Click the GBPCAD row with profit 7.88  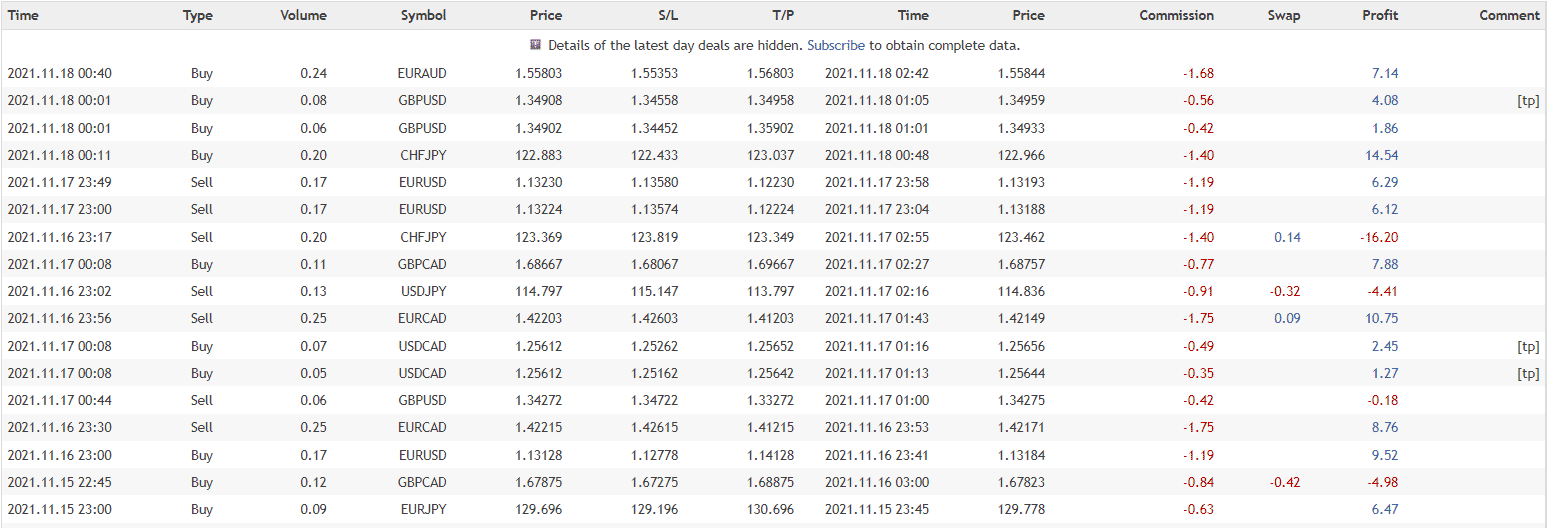point(773,264)
